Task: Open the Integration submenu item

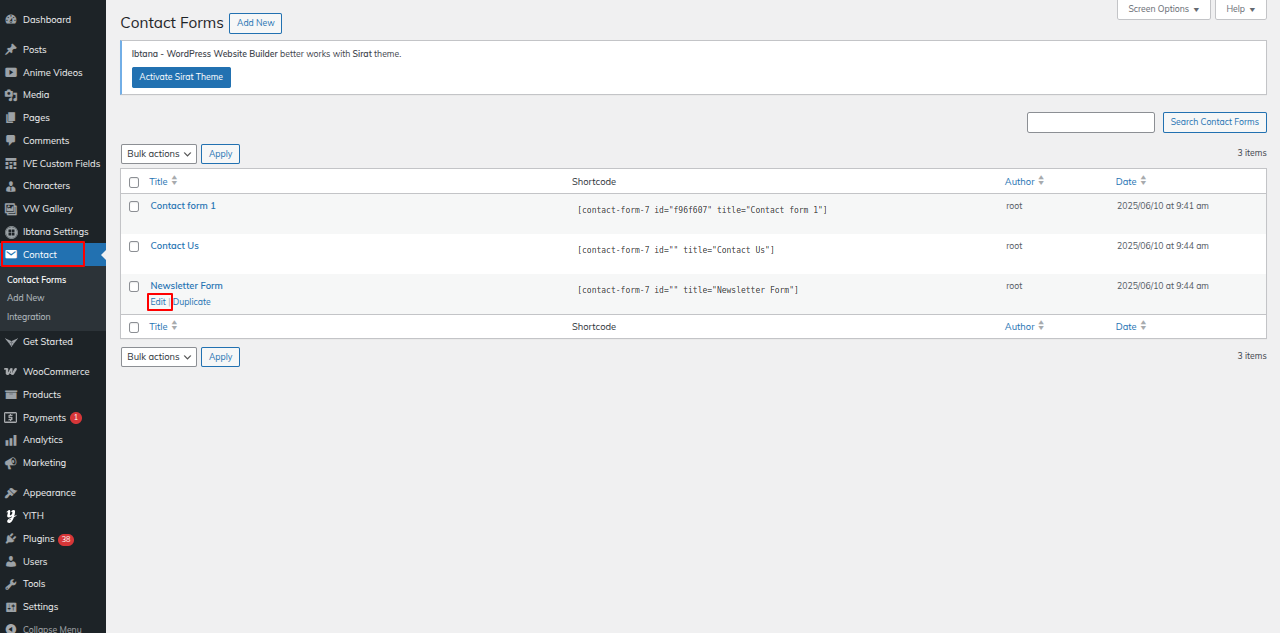Action: (29, 317)
